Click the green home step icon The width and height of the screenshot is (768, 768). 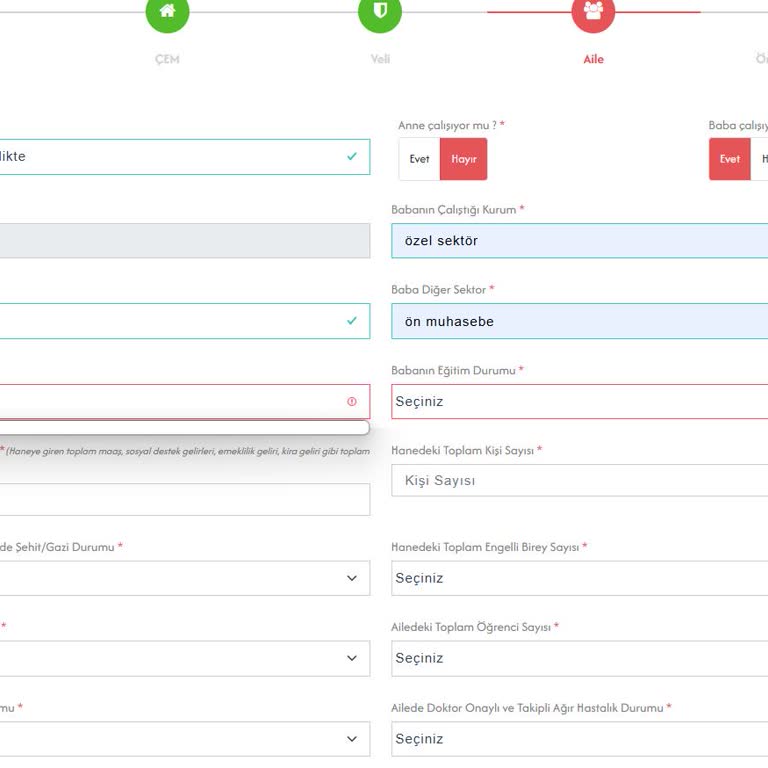167,12
